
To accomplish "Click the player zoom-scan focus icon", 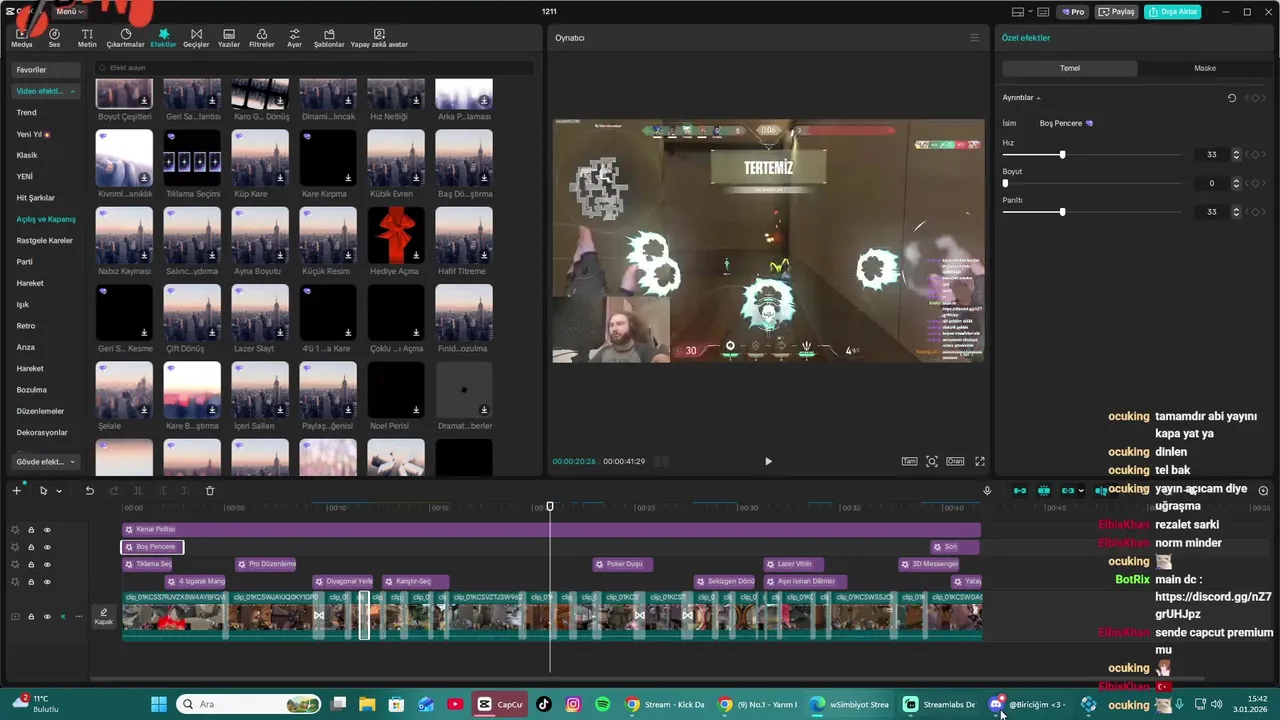I will (x=932, y=461).
